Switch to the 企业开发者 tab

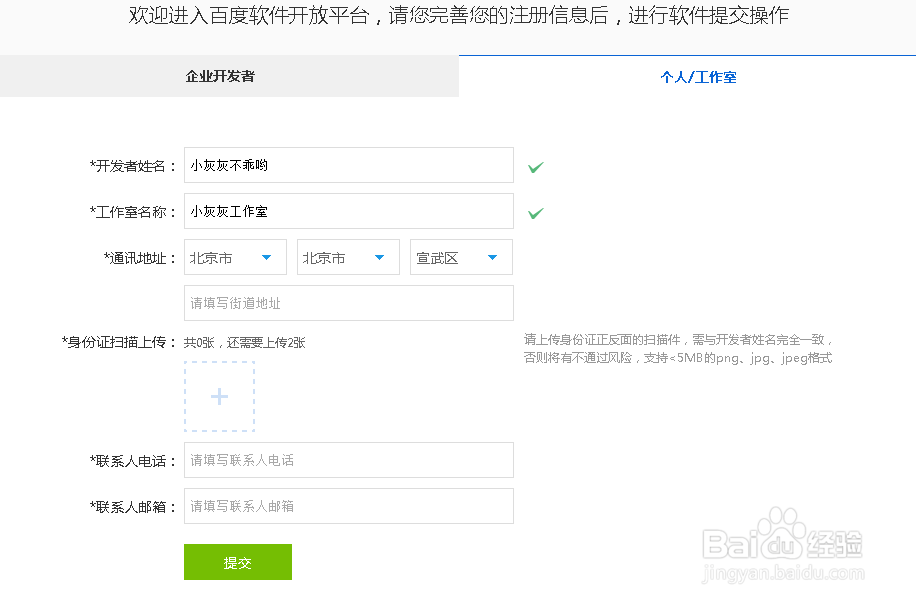(x=229, y=76)
